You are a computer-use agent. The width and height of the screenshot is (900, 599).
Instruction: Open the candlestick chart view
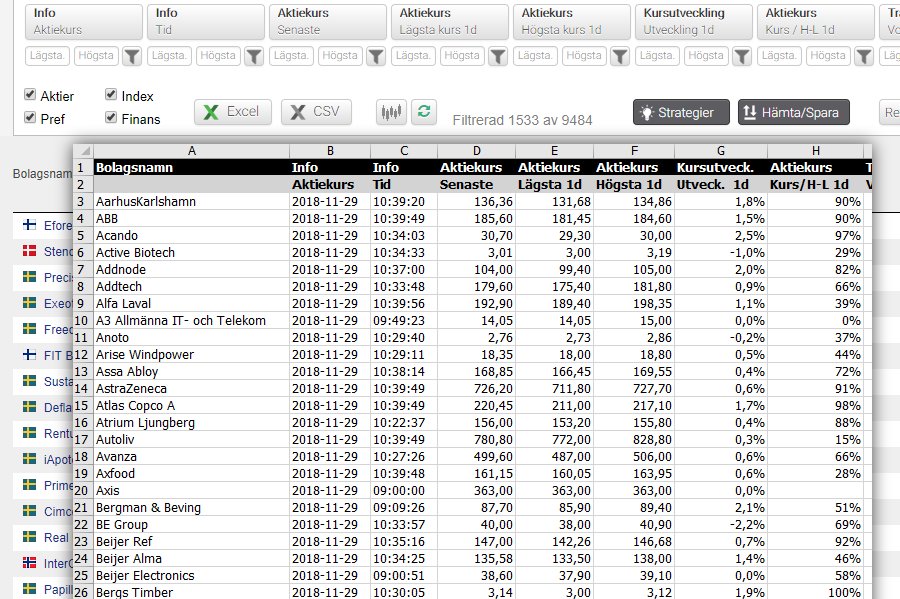(391, 112)
